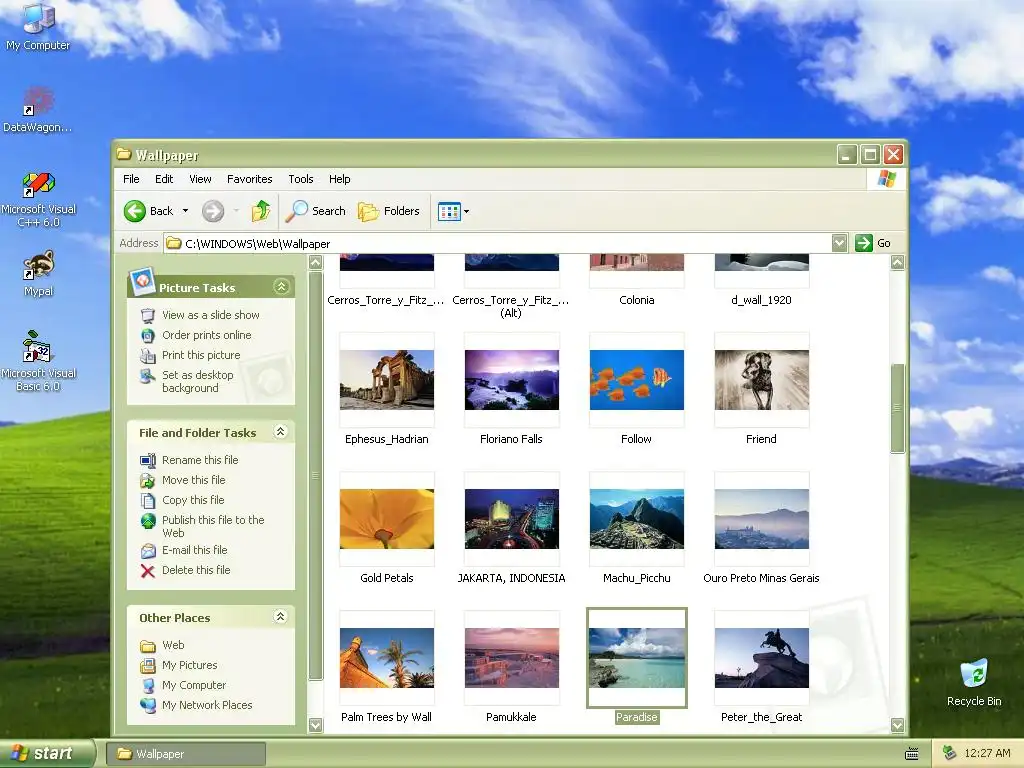Viewport: 1024px width, 768px height.
Task: Select the Peter_the_Great thumbnail
Action: point(761,658)
